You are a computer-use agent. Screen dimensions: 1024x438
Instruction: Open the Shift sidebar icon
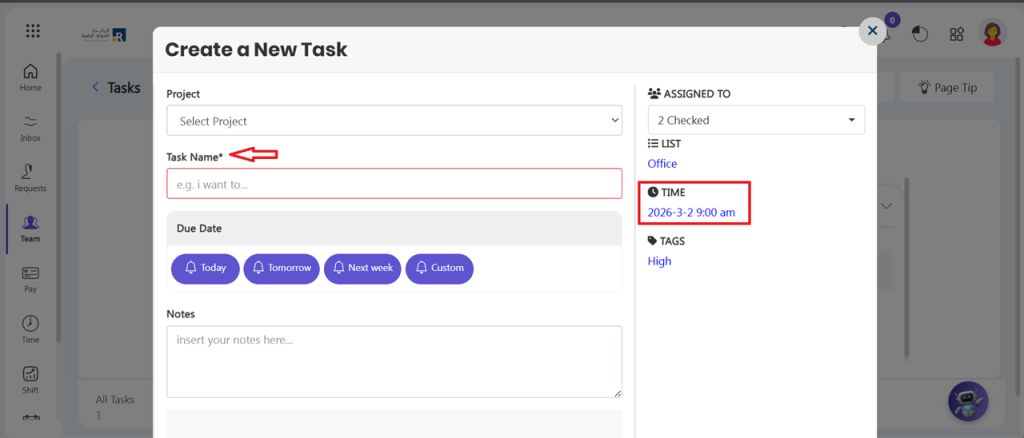coord(30,378)
